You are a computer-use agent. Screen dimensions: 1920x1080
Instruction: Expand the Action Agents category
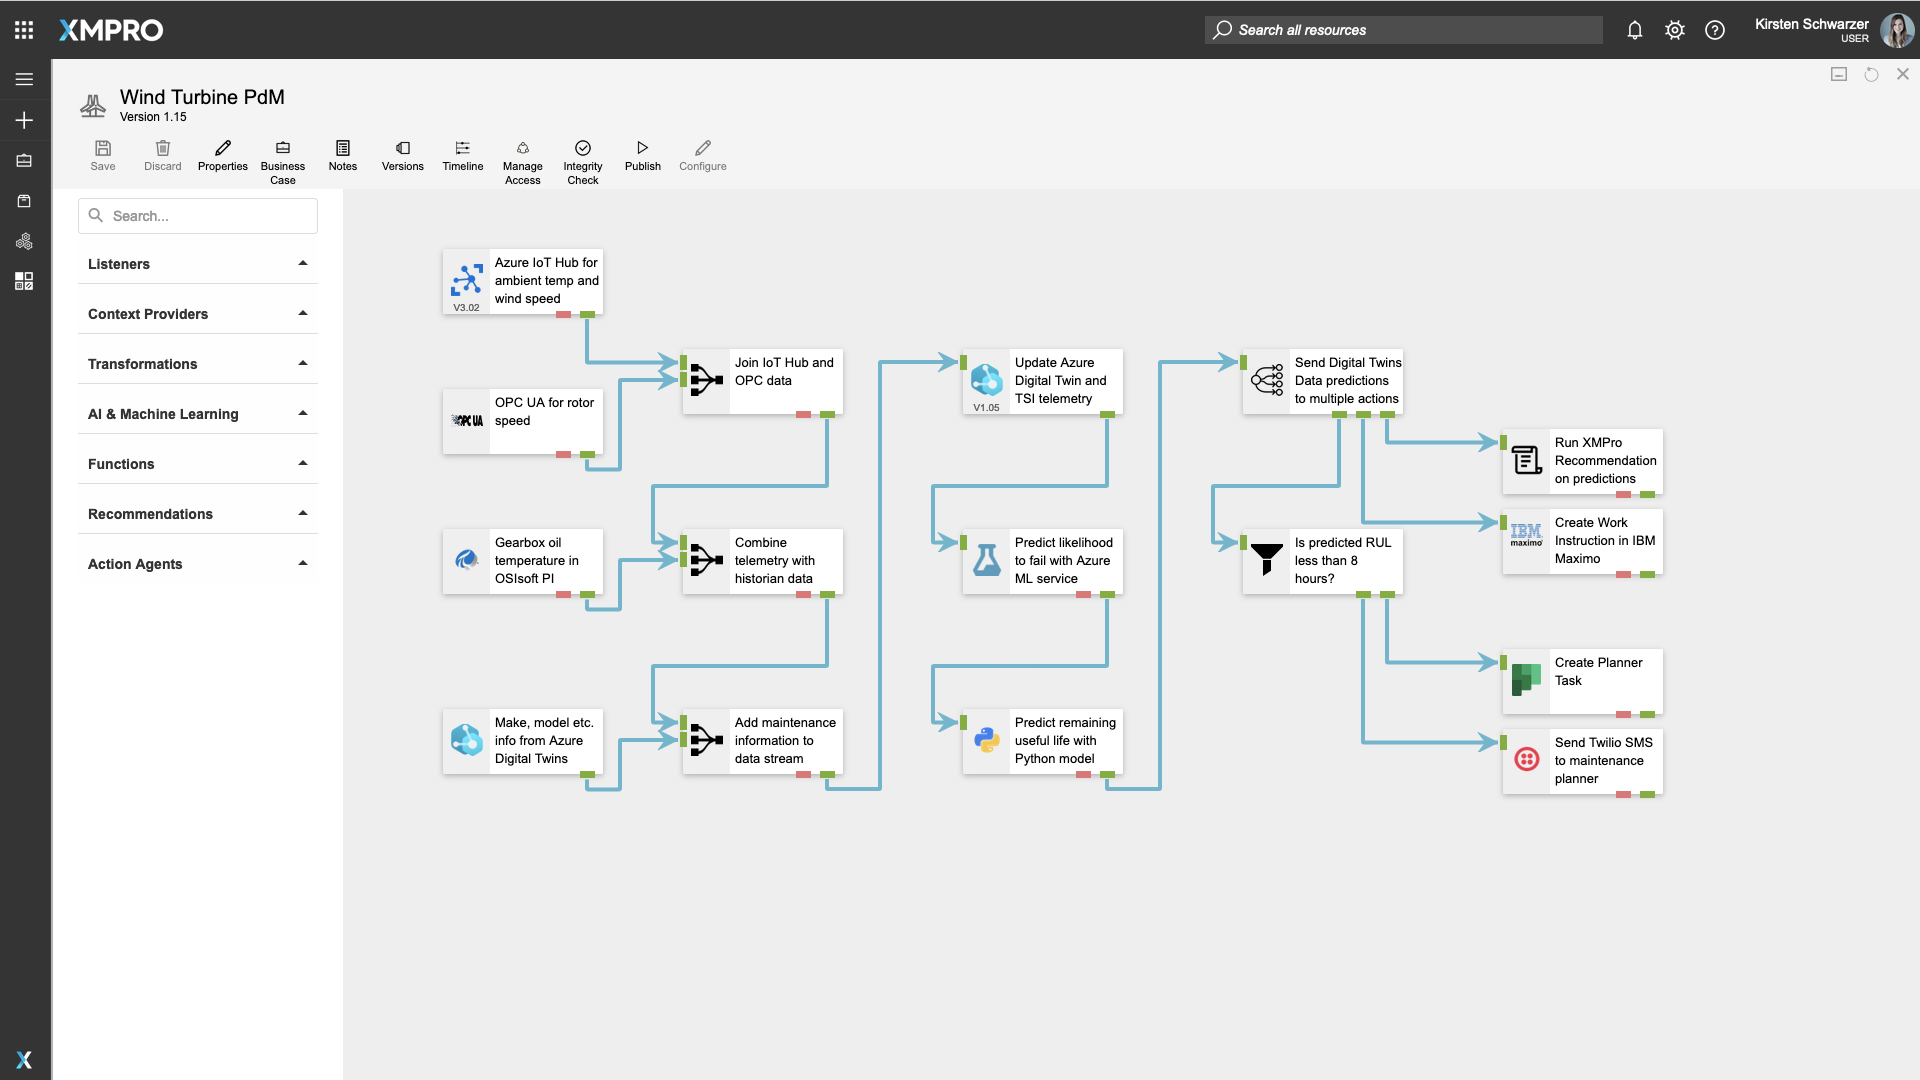[198, 564]
